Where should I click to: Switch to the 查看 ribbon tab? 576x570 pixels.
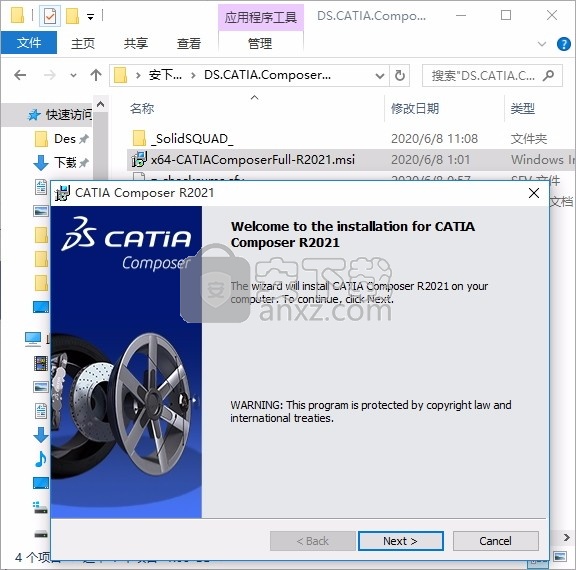point(189,43)
